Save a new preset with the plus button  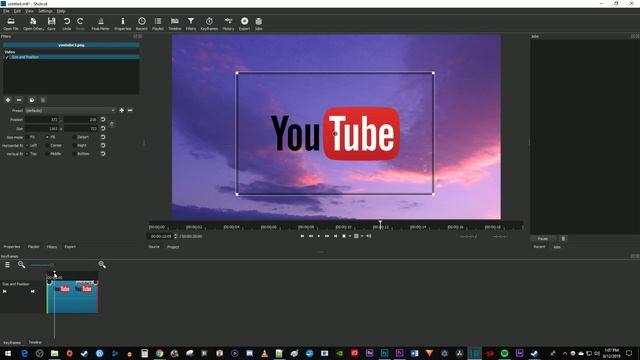pos(121,110)
